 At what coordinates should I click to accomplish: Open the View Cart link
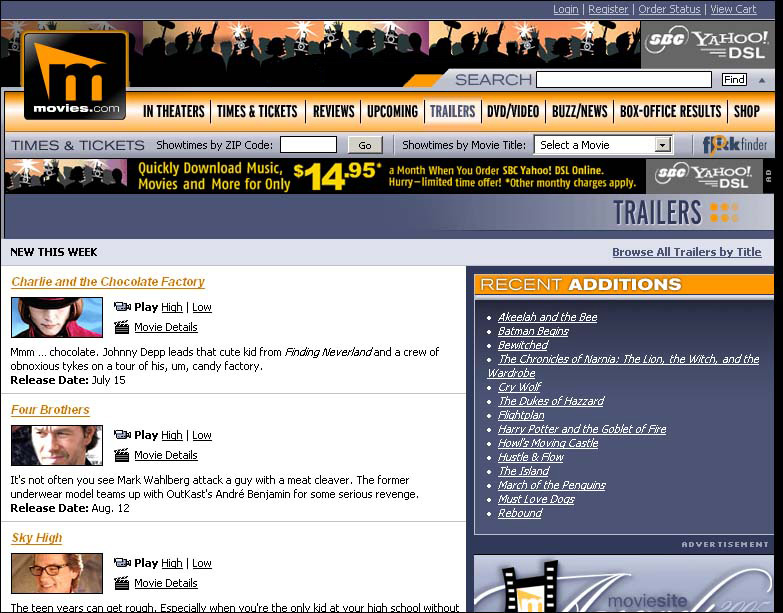[x=733, y=9]
